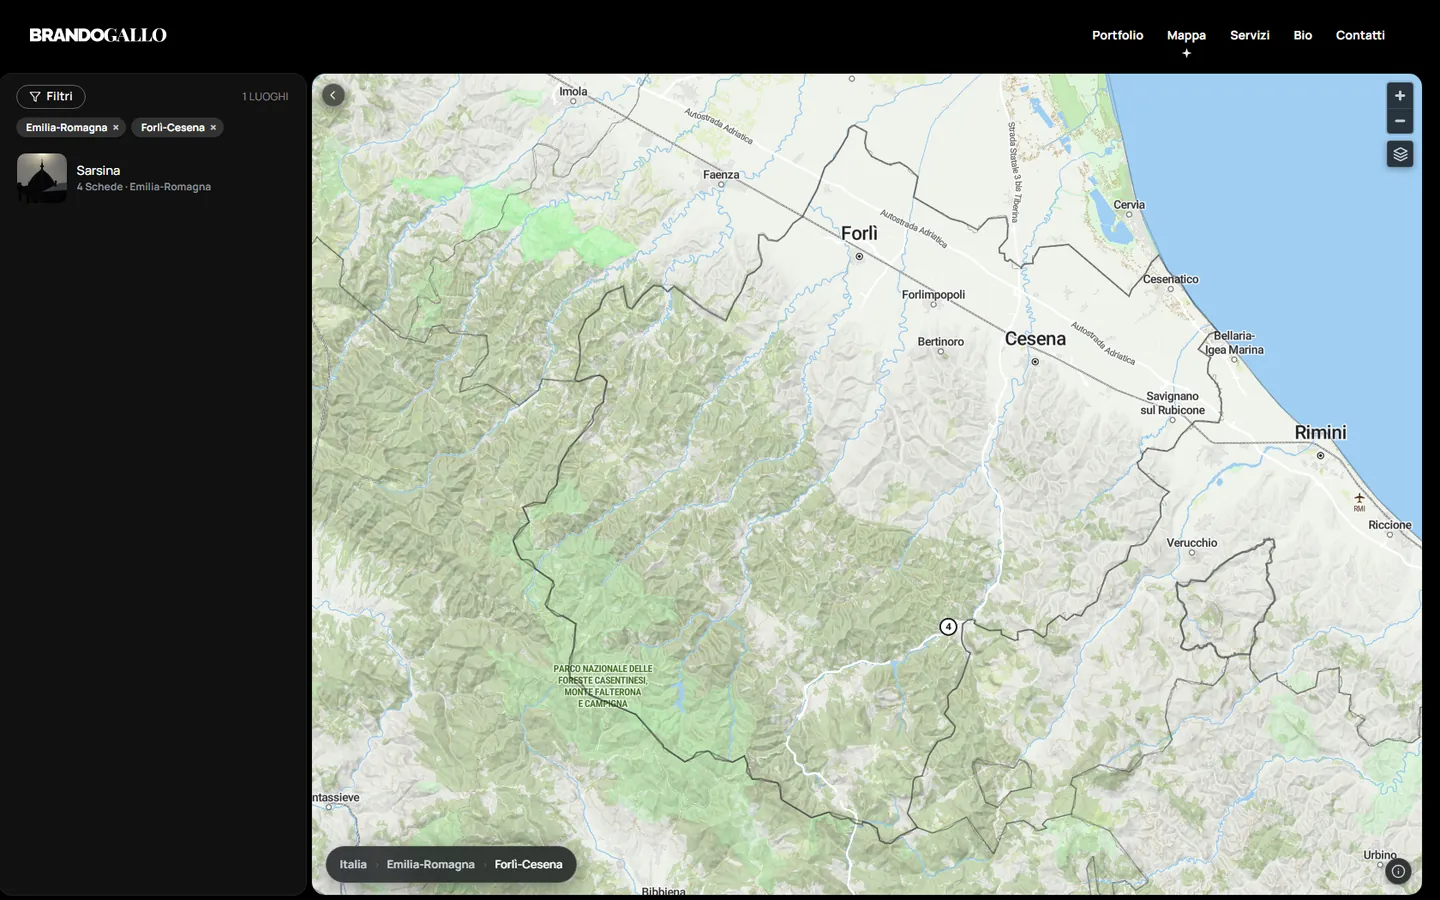Zoom out with the map minus button
Viewport: 1440px width, 900px height.
click(1400, 121)
